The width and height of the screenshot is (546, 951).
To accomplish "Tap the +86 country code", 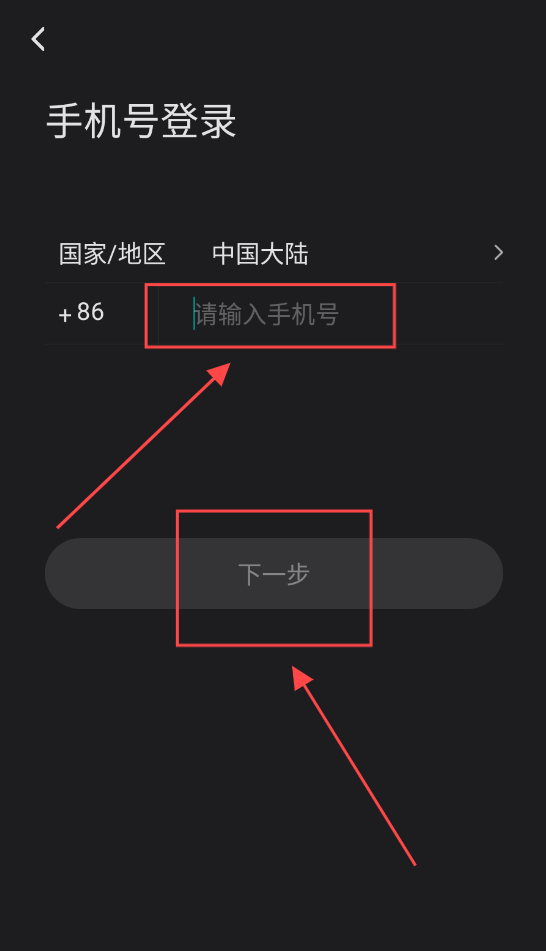I will [x=81, y=313].
